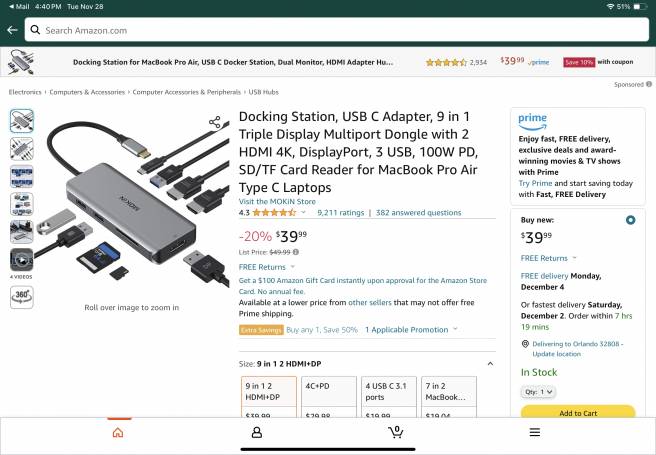Image resolution: width=656 pixels, height=455 pixels.
Task: Click the Add to Cart button
Action: (x=578, y=413)
